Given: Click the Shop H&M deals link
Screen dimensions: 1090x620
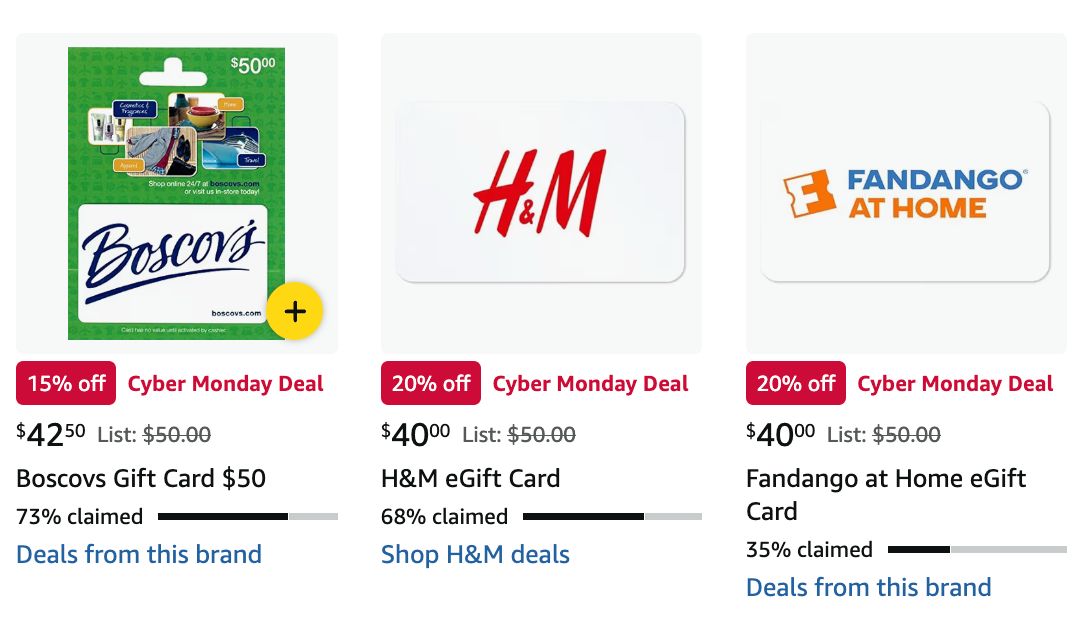Looking at the screenshot, I should pyautogui.click(x=475, y=554).
